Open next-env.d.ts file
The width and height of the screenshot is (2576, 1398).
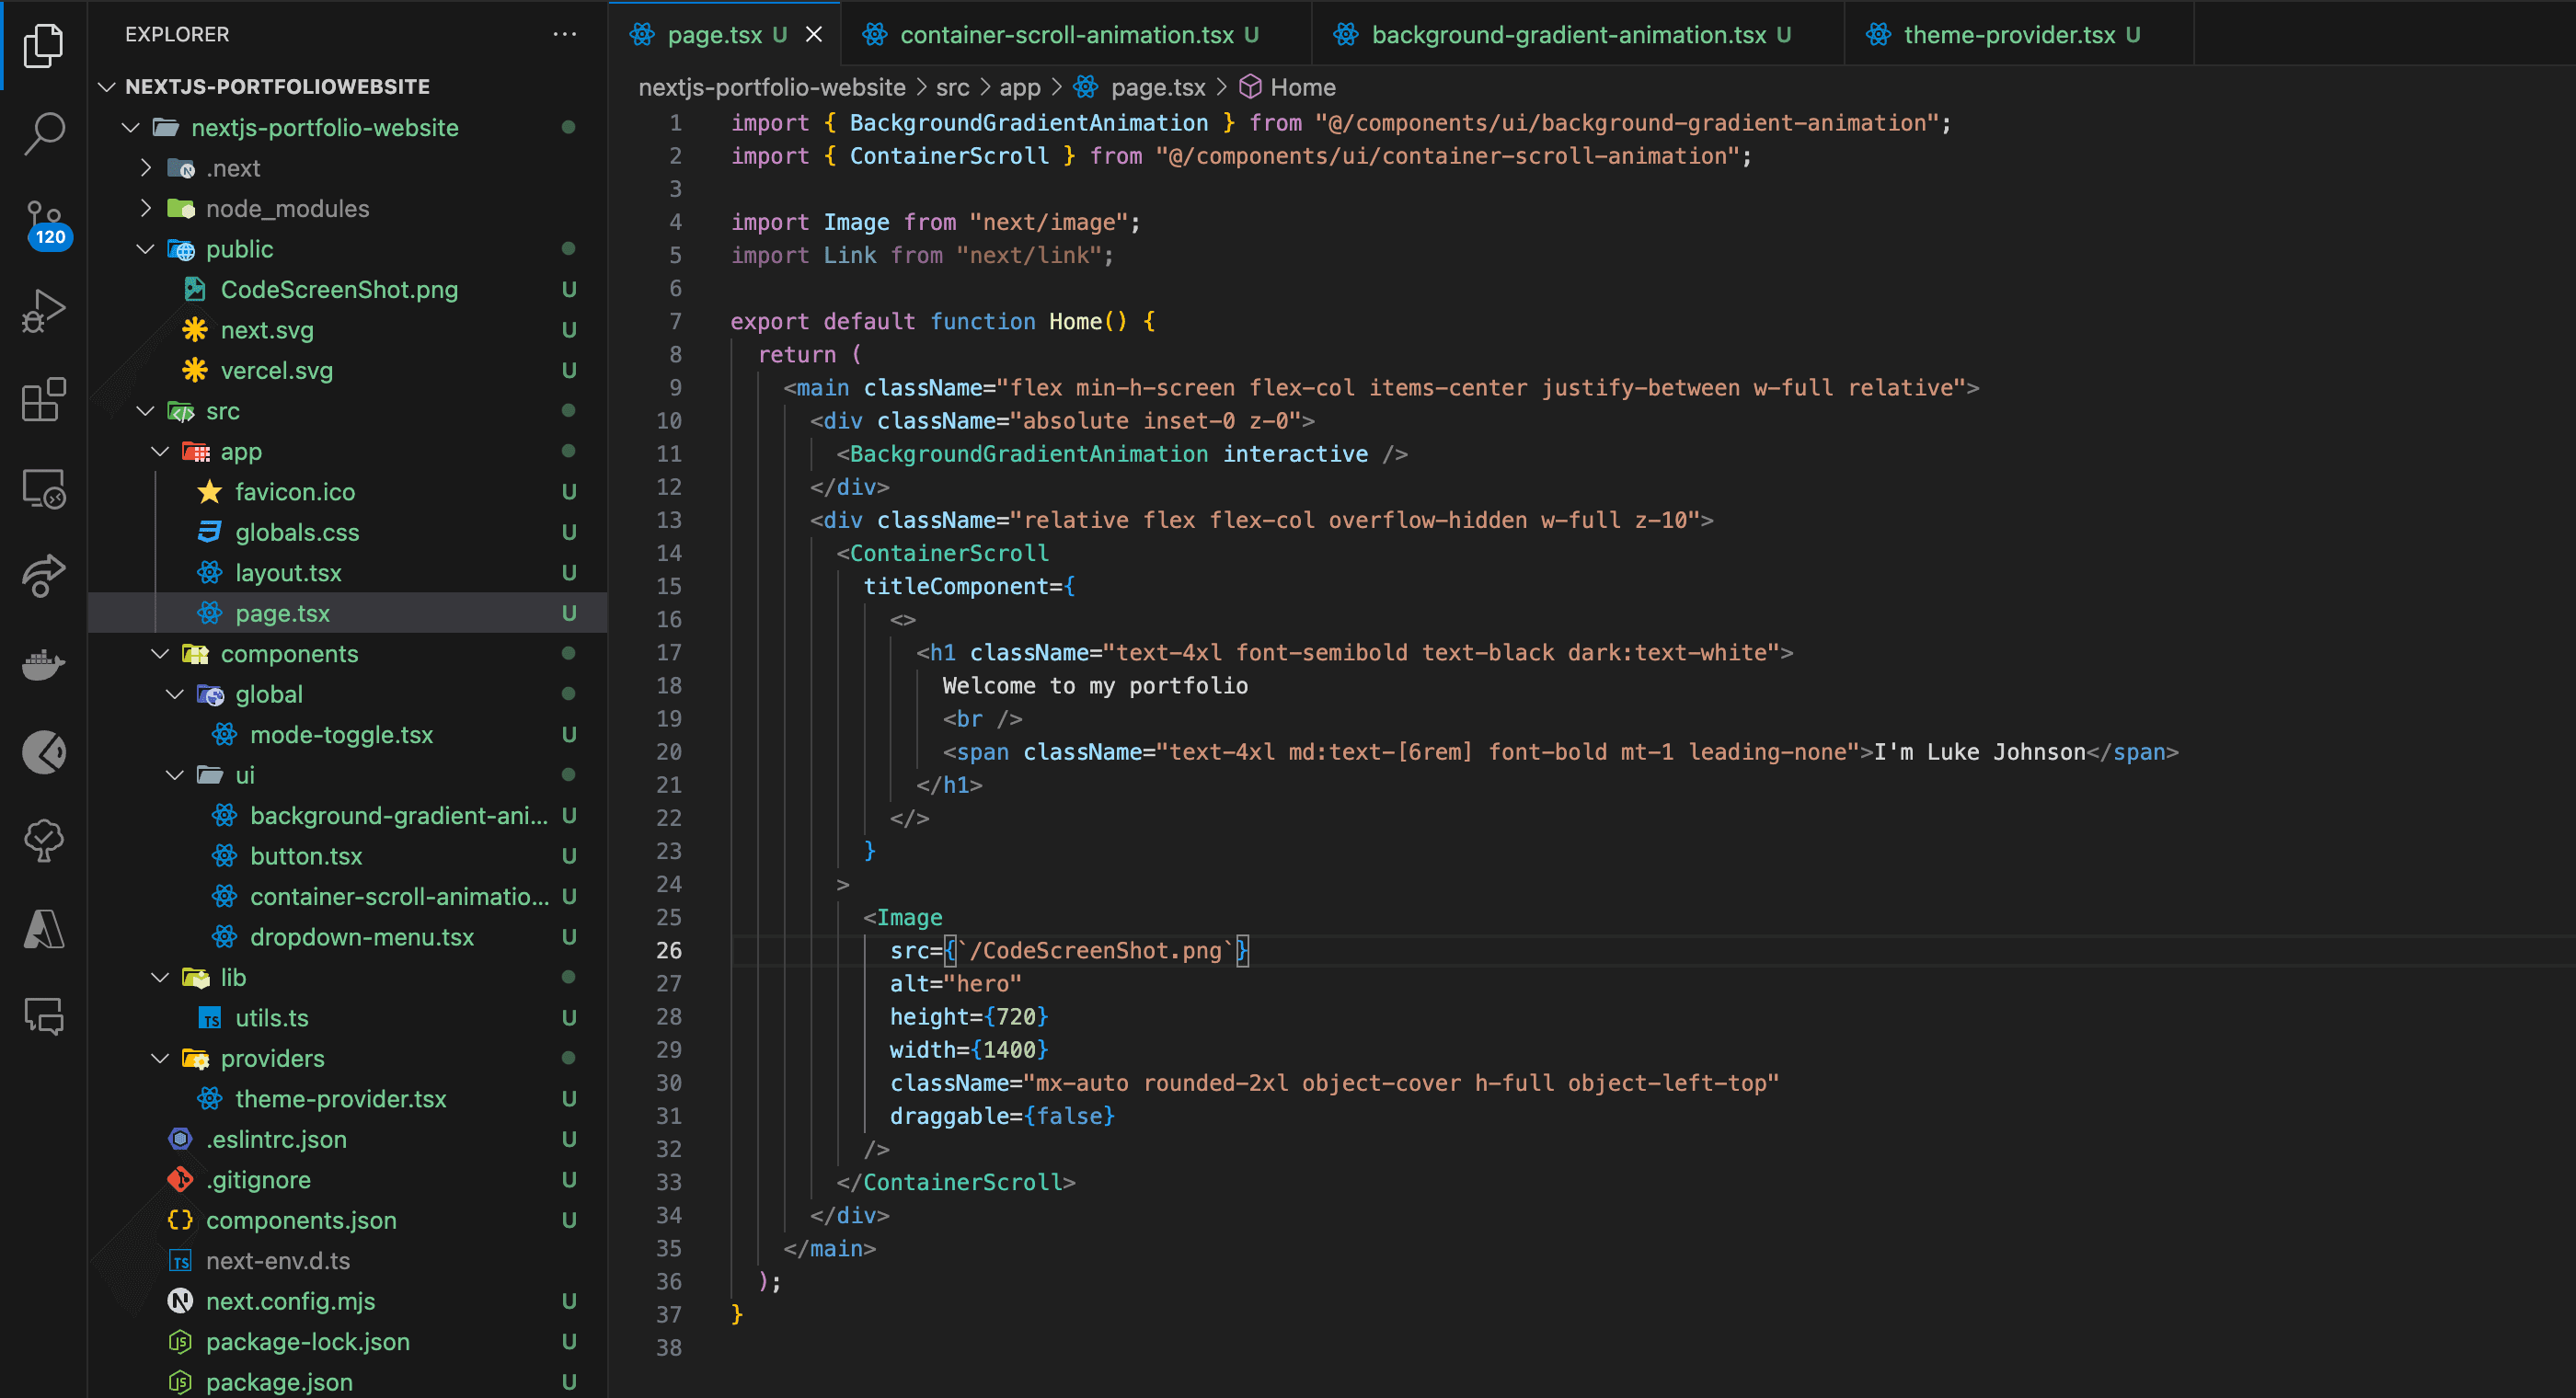pyautogui.click(x=347, y=1261)
